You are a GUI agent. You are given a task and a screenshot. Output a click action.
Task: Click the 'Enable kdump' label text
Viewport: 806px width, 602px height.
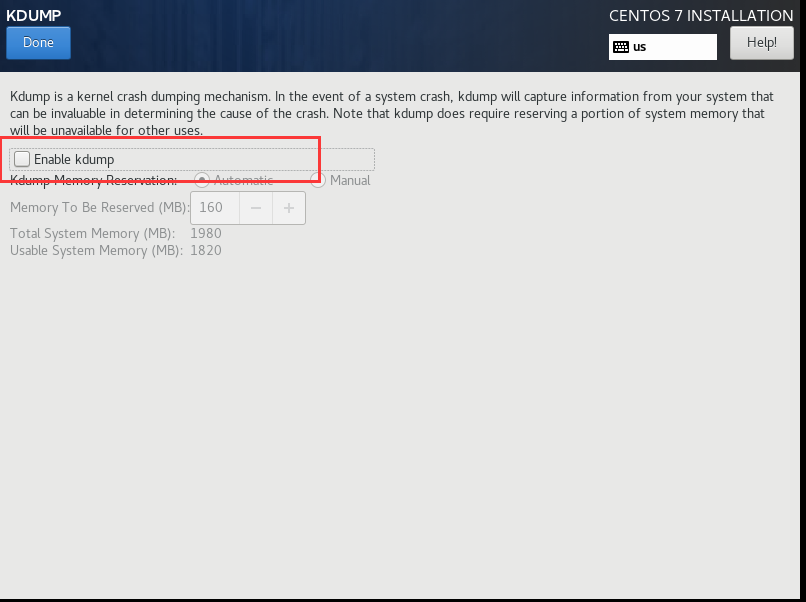click(74, 159)
